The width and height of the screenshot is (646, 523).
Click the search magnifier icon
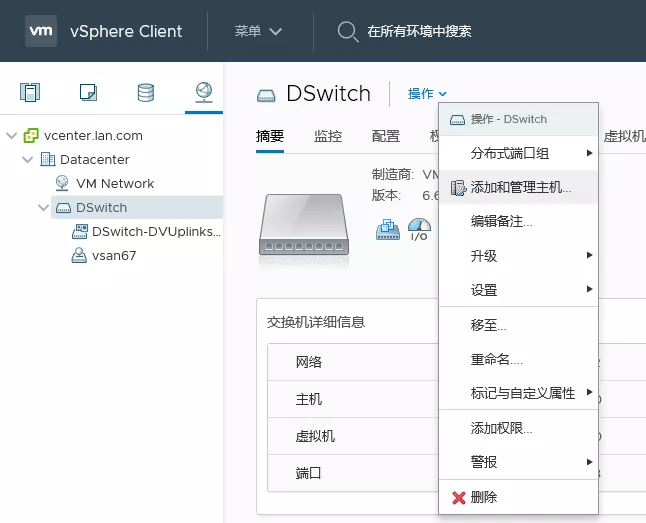pyautogui.click(x=347, y=31)
